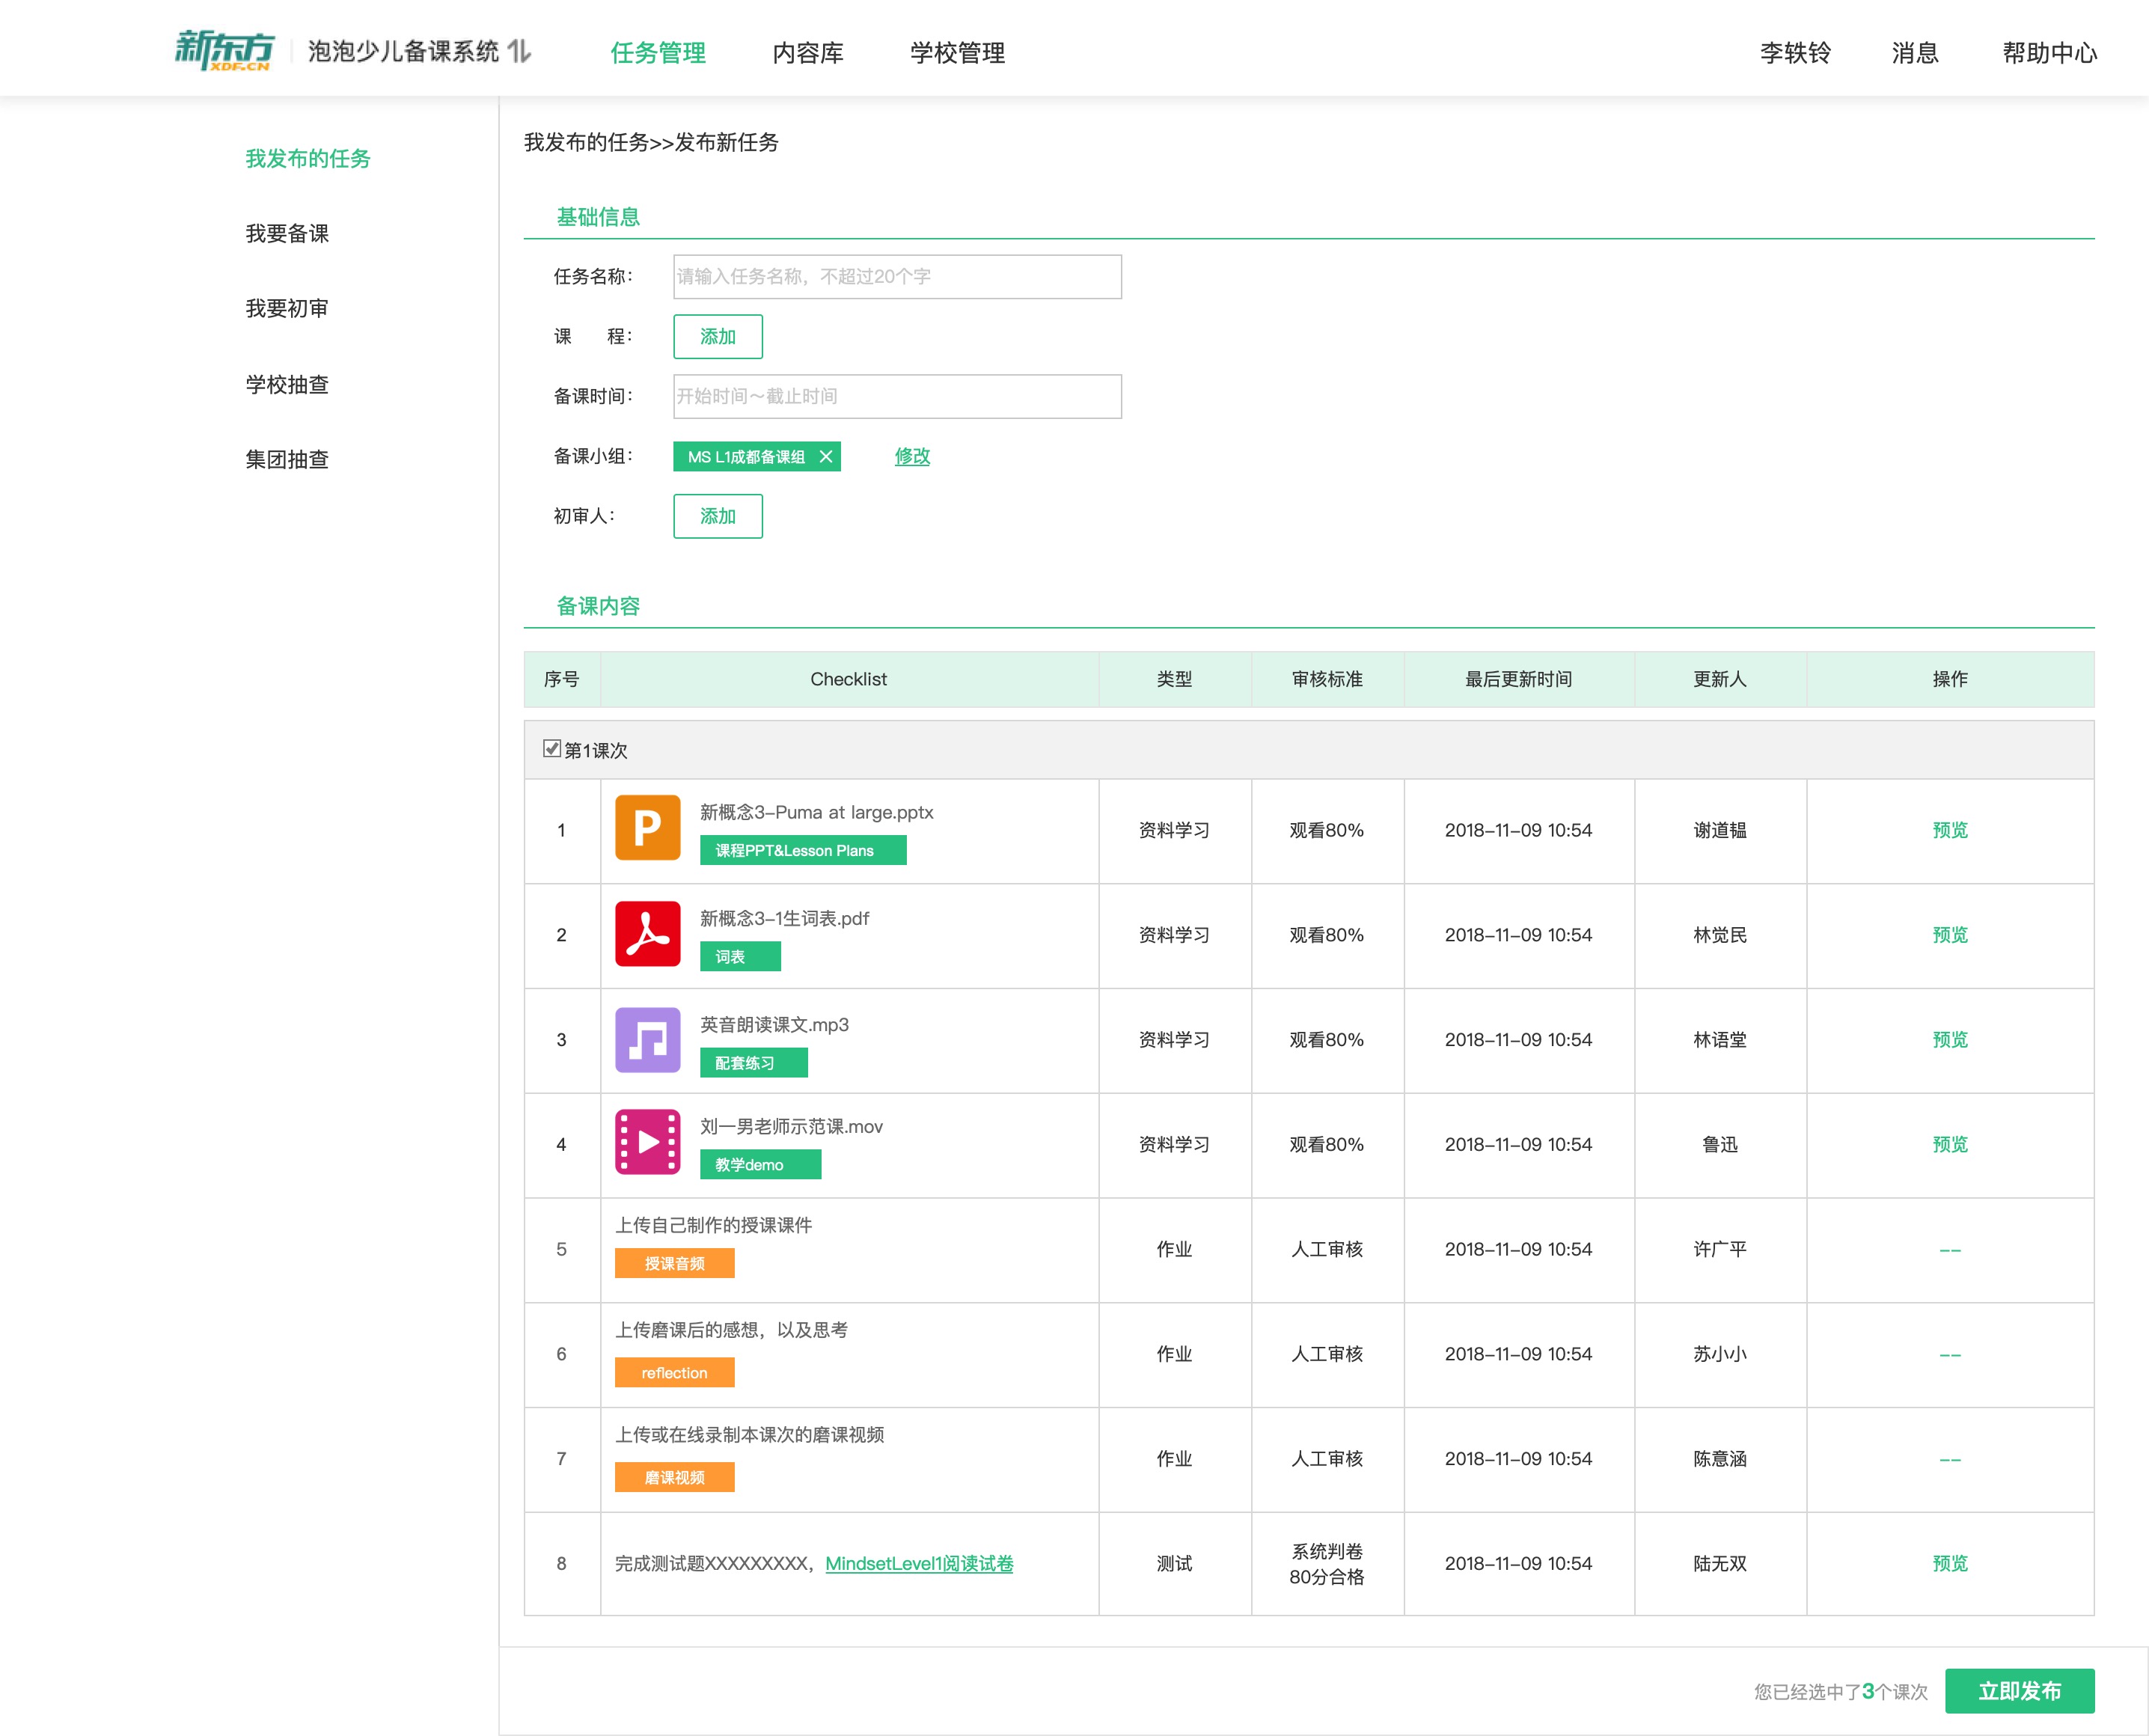
Task: Open 消息 messages
Action: pyautogui.click(x=1915, y=52)
